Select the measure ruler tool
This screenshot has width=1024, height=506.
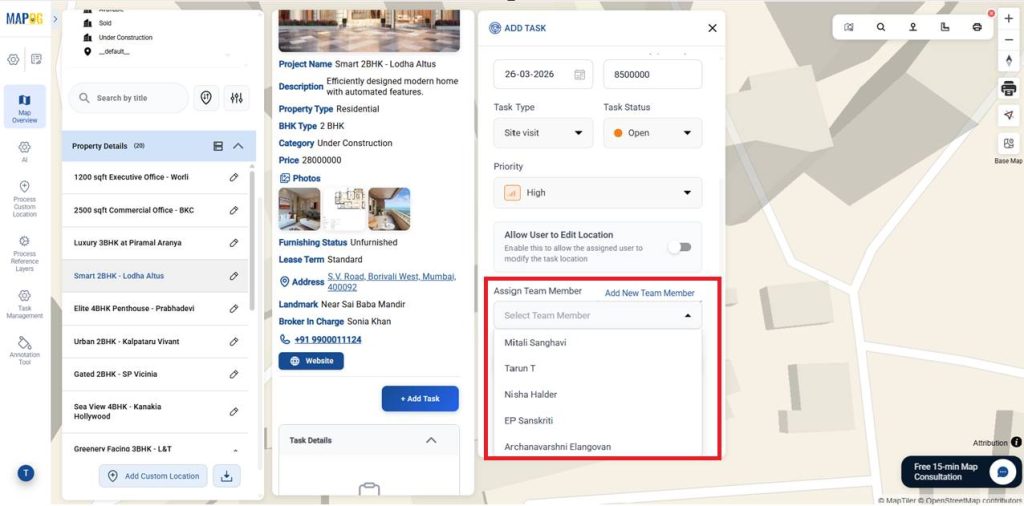[x=945, y=27]
